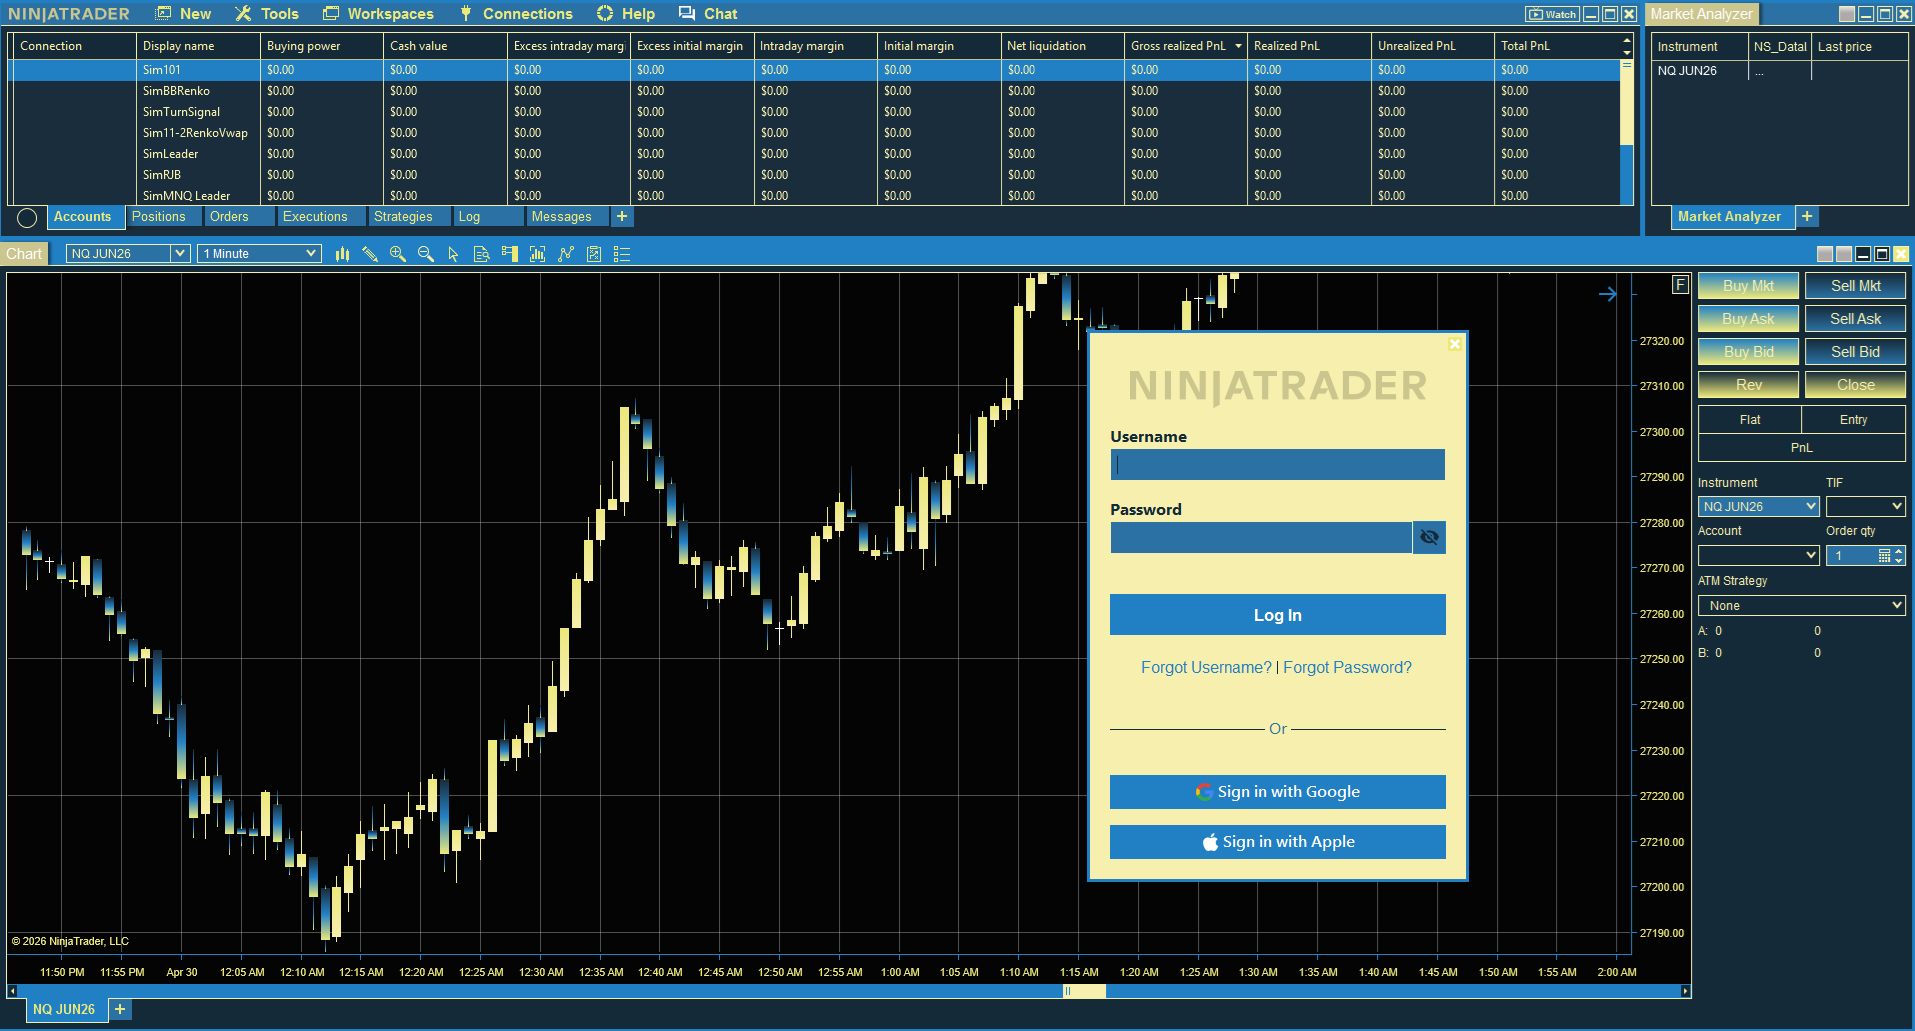Screen dimensions: 1915x1031
Task: Open the order quantity keypad icon
Action: coord(1884,556)
